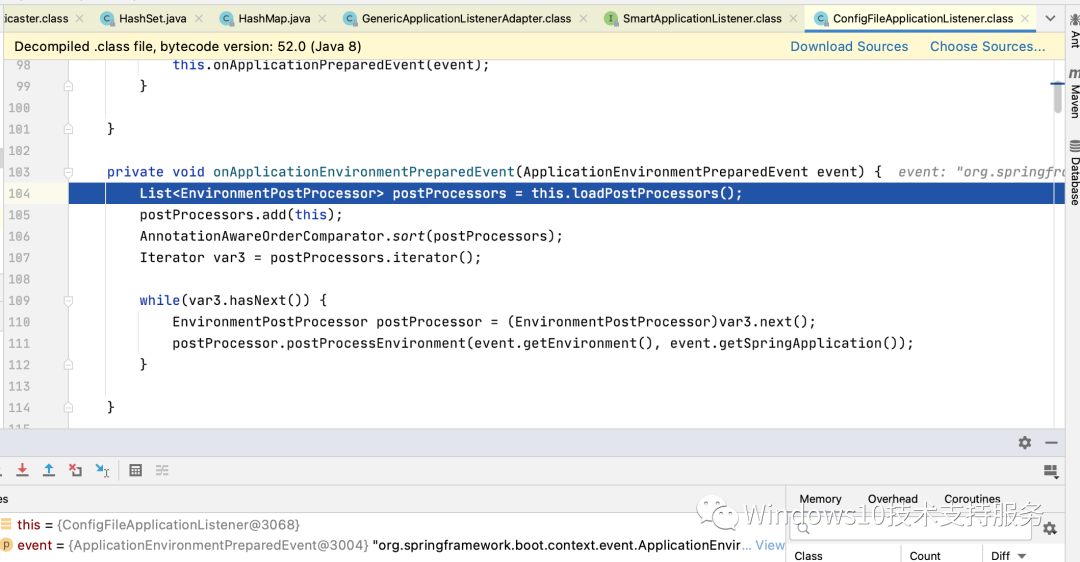The height and width of the screenshot is (562, 1080).
Task: Open the Memory view settings gear
Action: point(1050,528)
